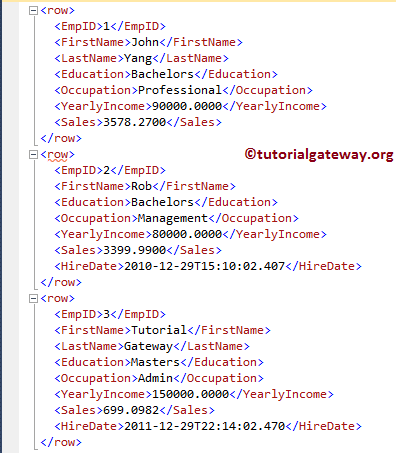The width and height of the screenshot is (396, 453).
Task: Click the LastName value Yang
Action: pyautogui.click(x=138, y=58)
